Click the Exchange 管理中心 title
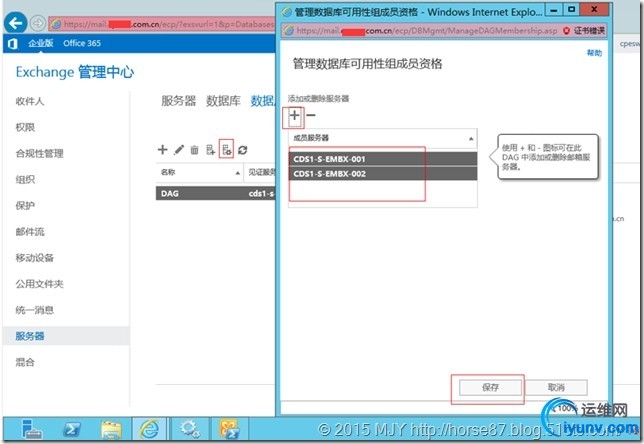Screen dimensions: 644x444 tap(75, 72)
